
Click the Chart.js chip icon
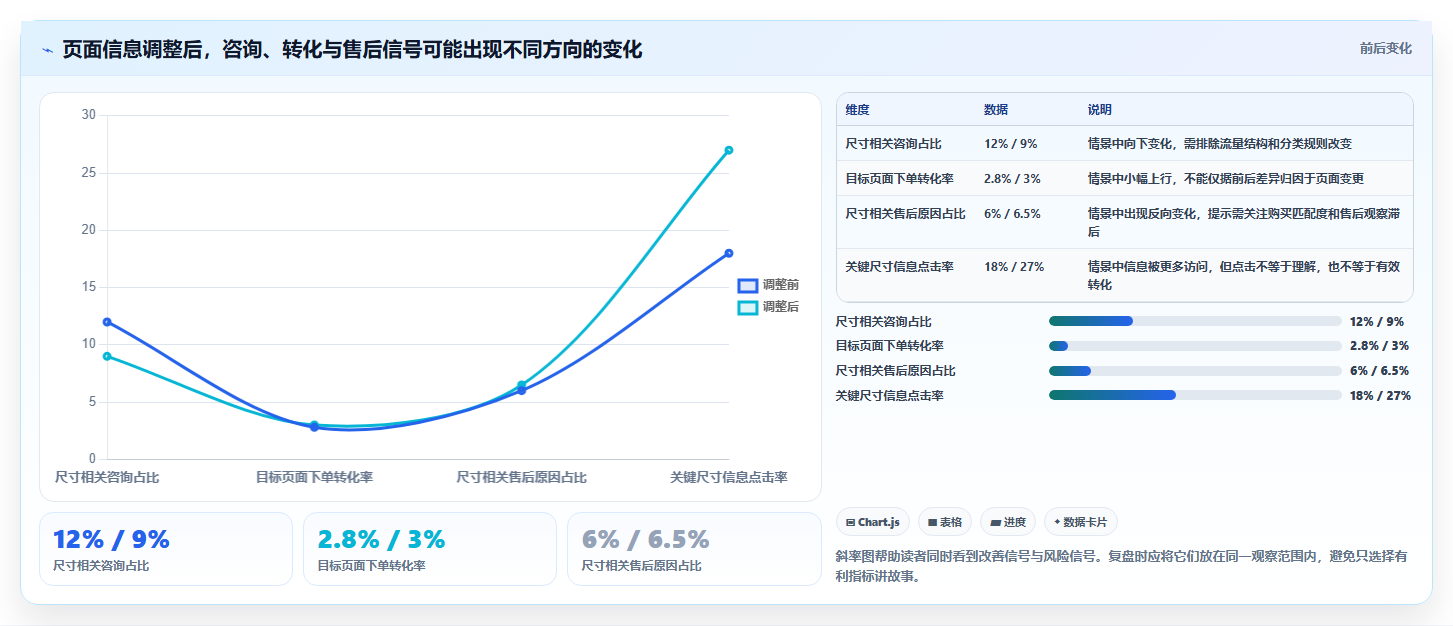[x=850, y=522]
